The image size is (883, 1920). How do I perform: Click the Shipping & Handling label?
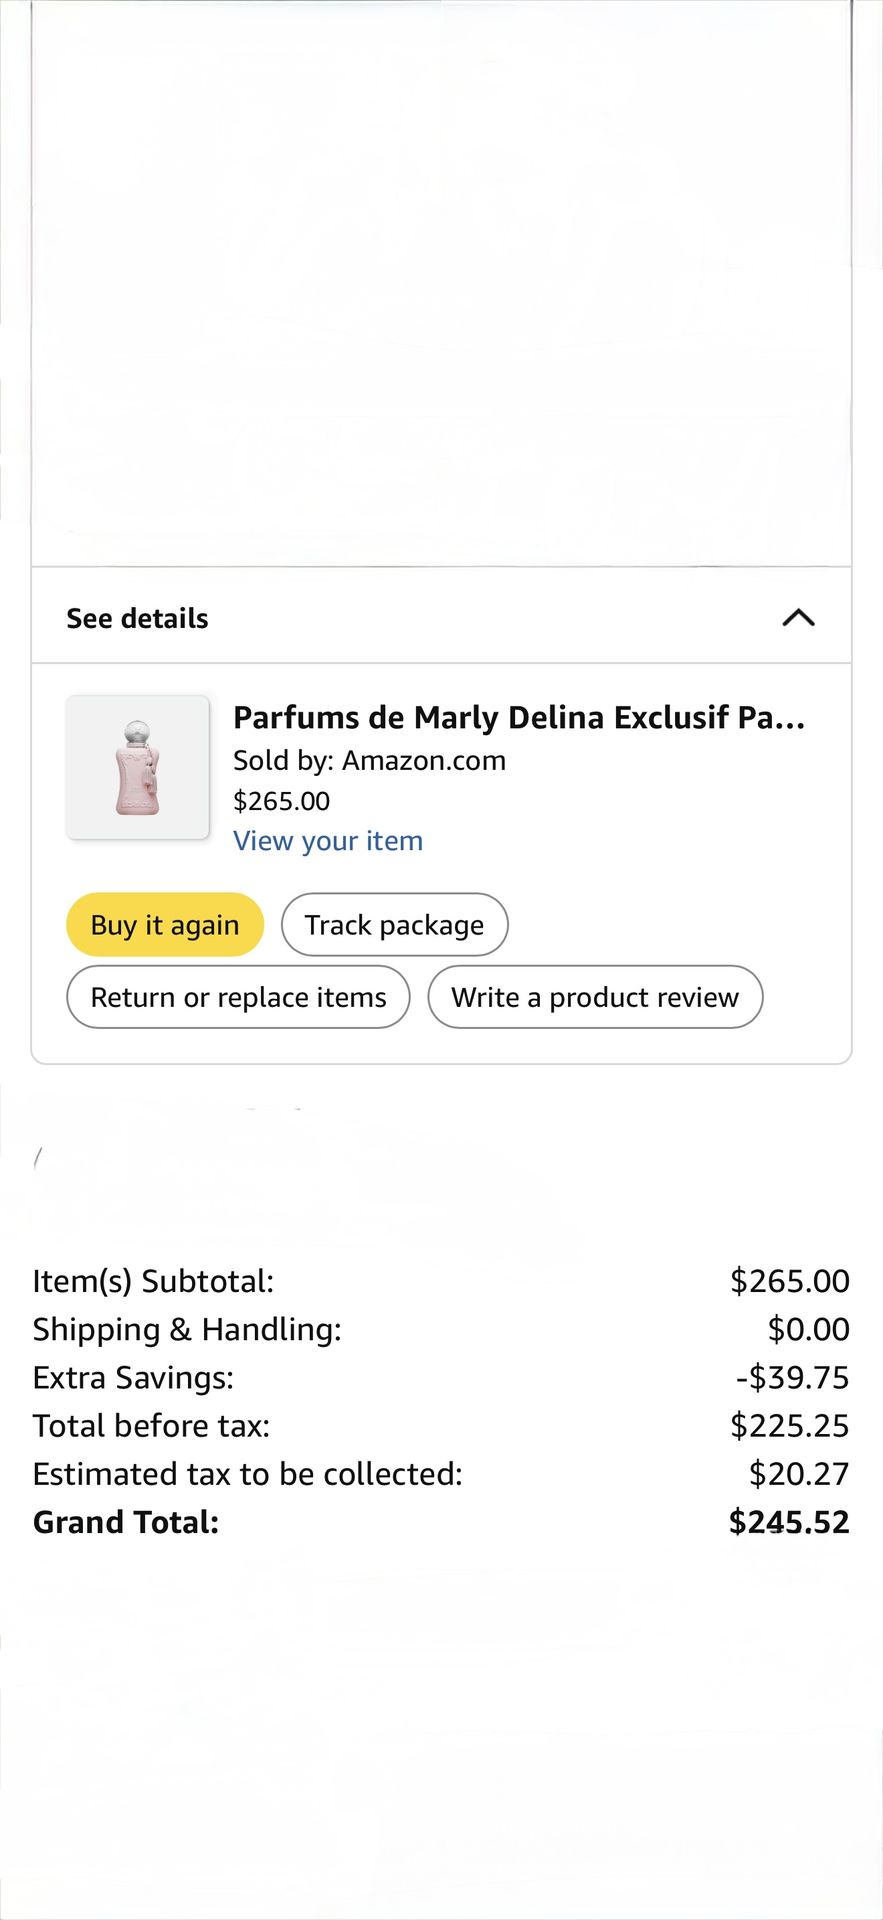point(187,1329)
